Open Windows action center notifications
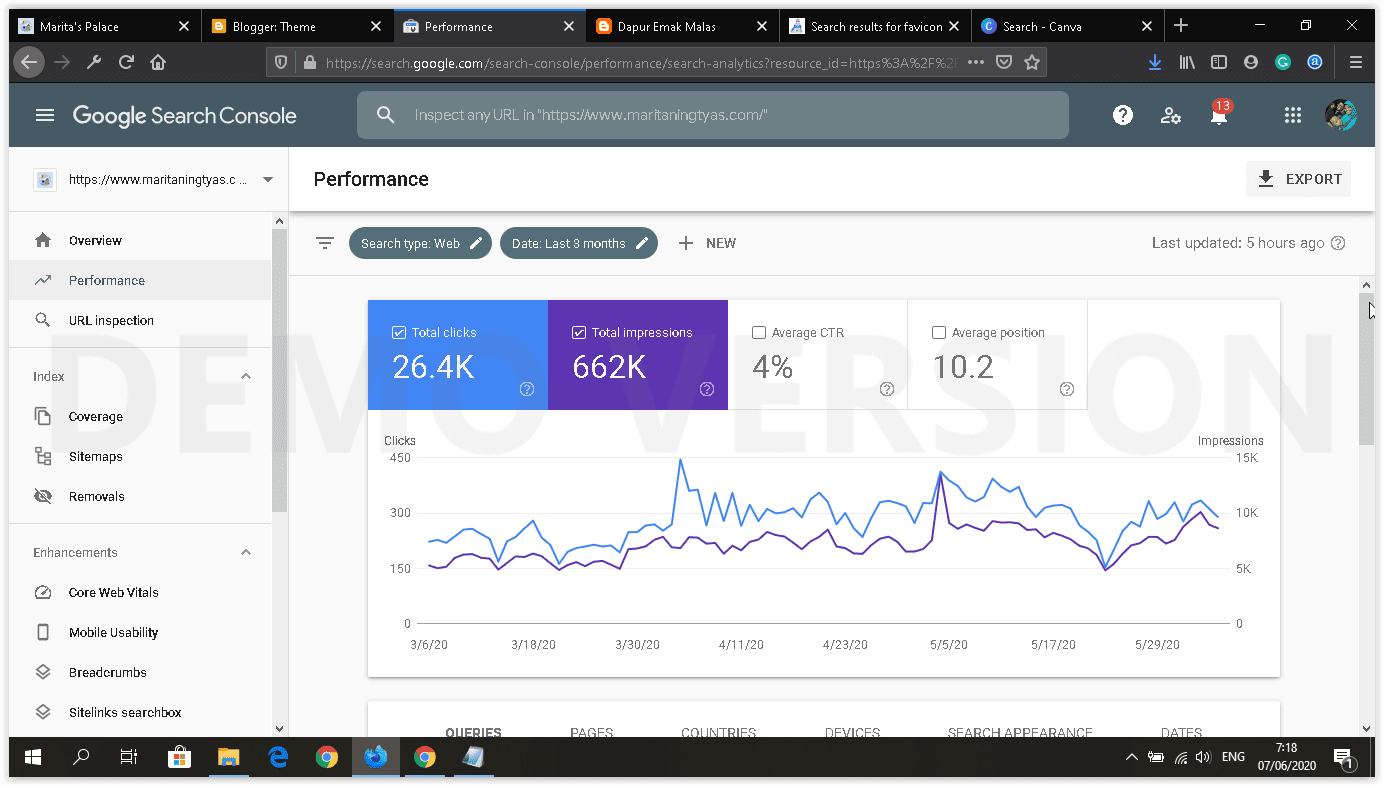Viewport: 1383px width, 785px height. [1343, 757]
